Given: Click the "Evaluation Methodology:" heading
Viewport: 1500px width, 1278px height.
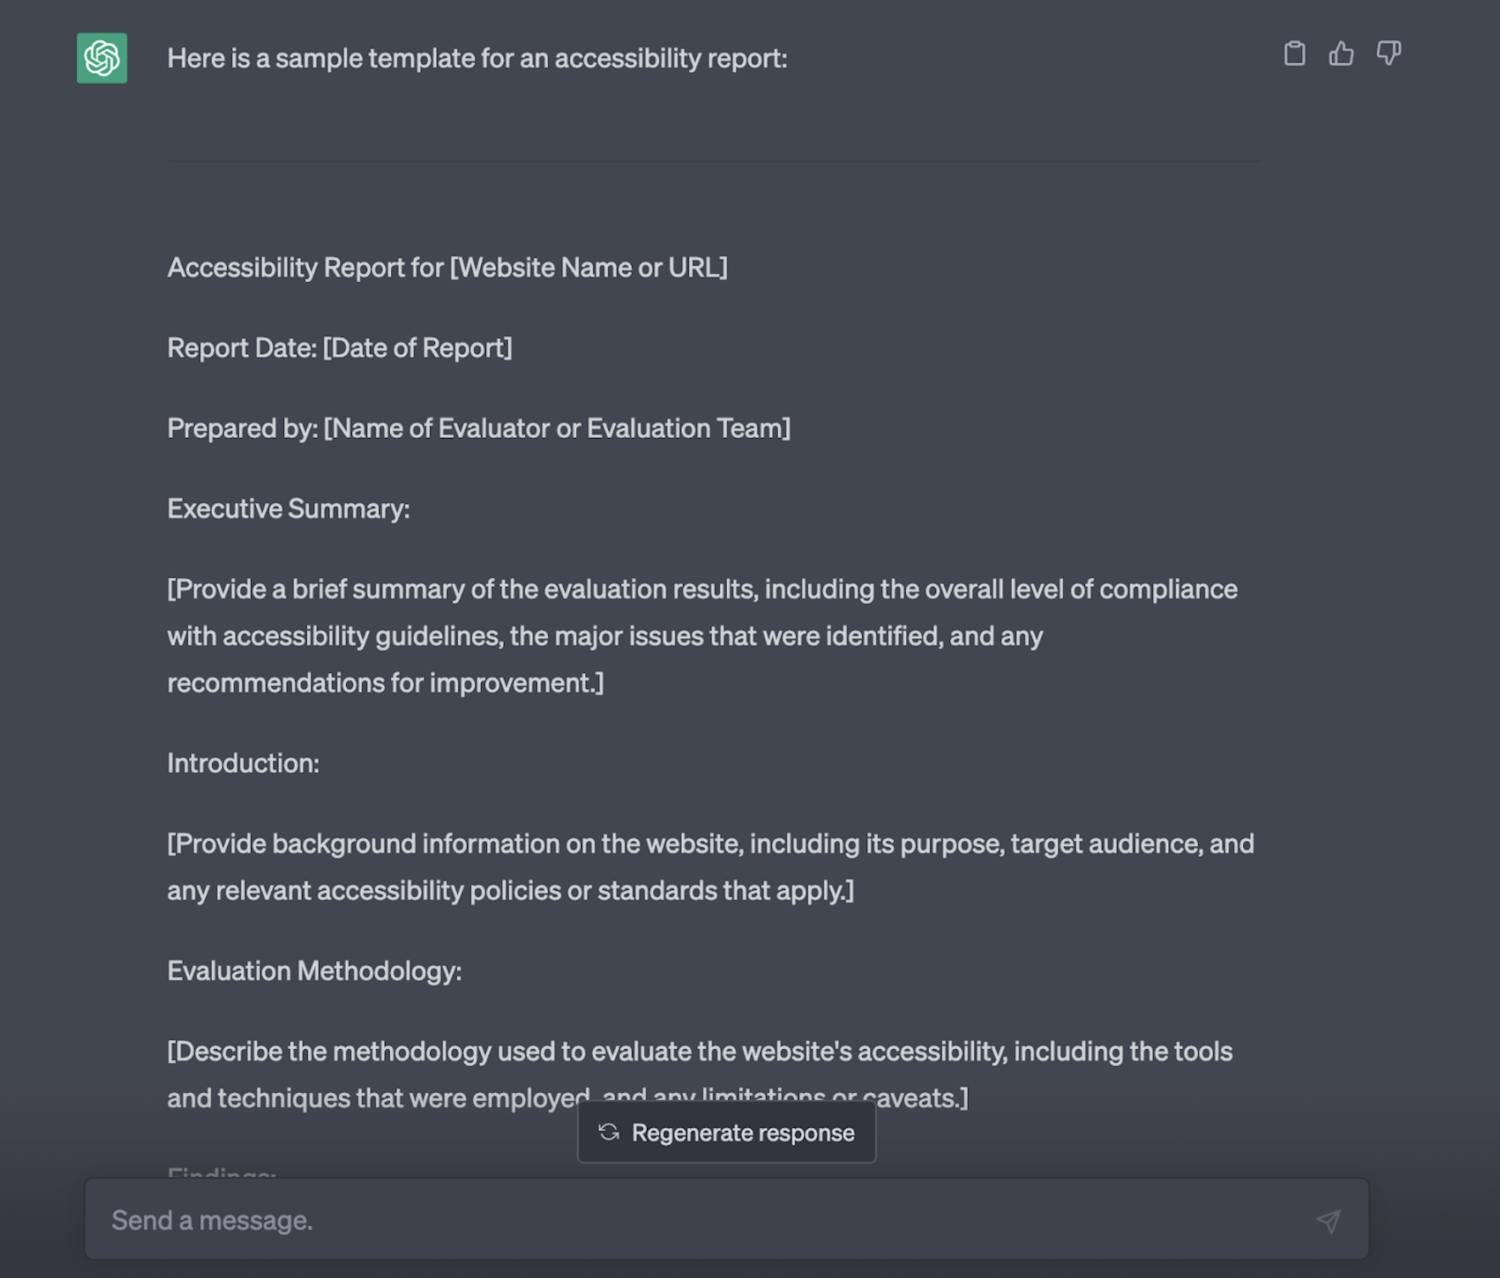Looking at the screenshot, I should (314, 971).
